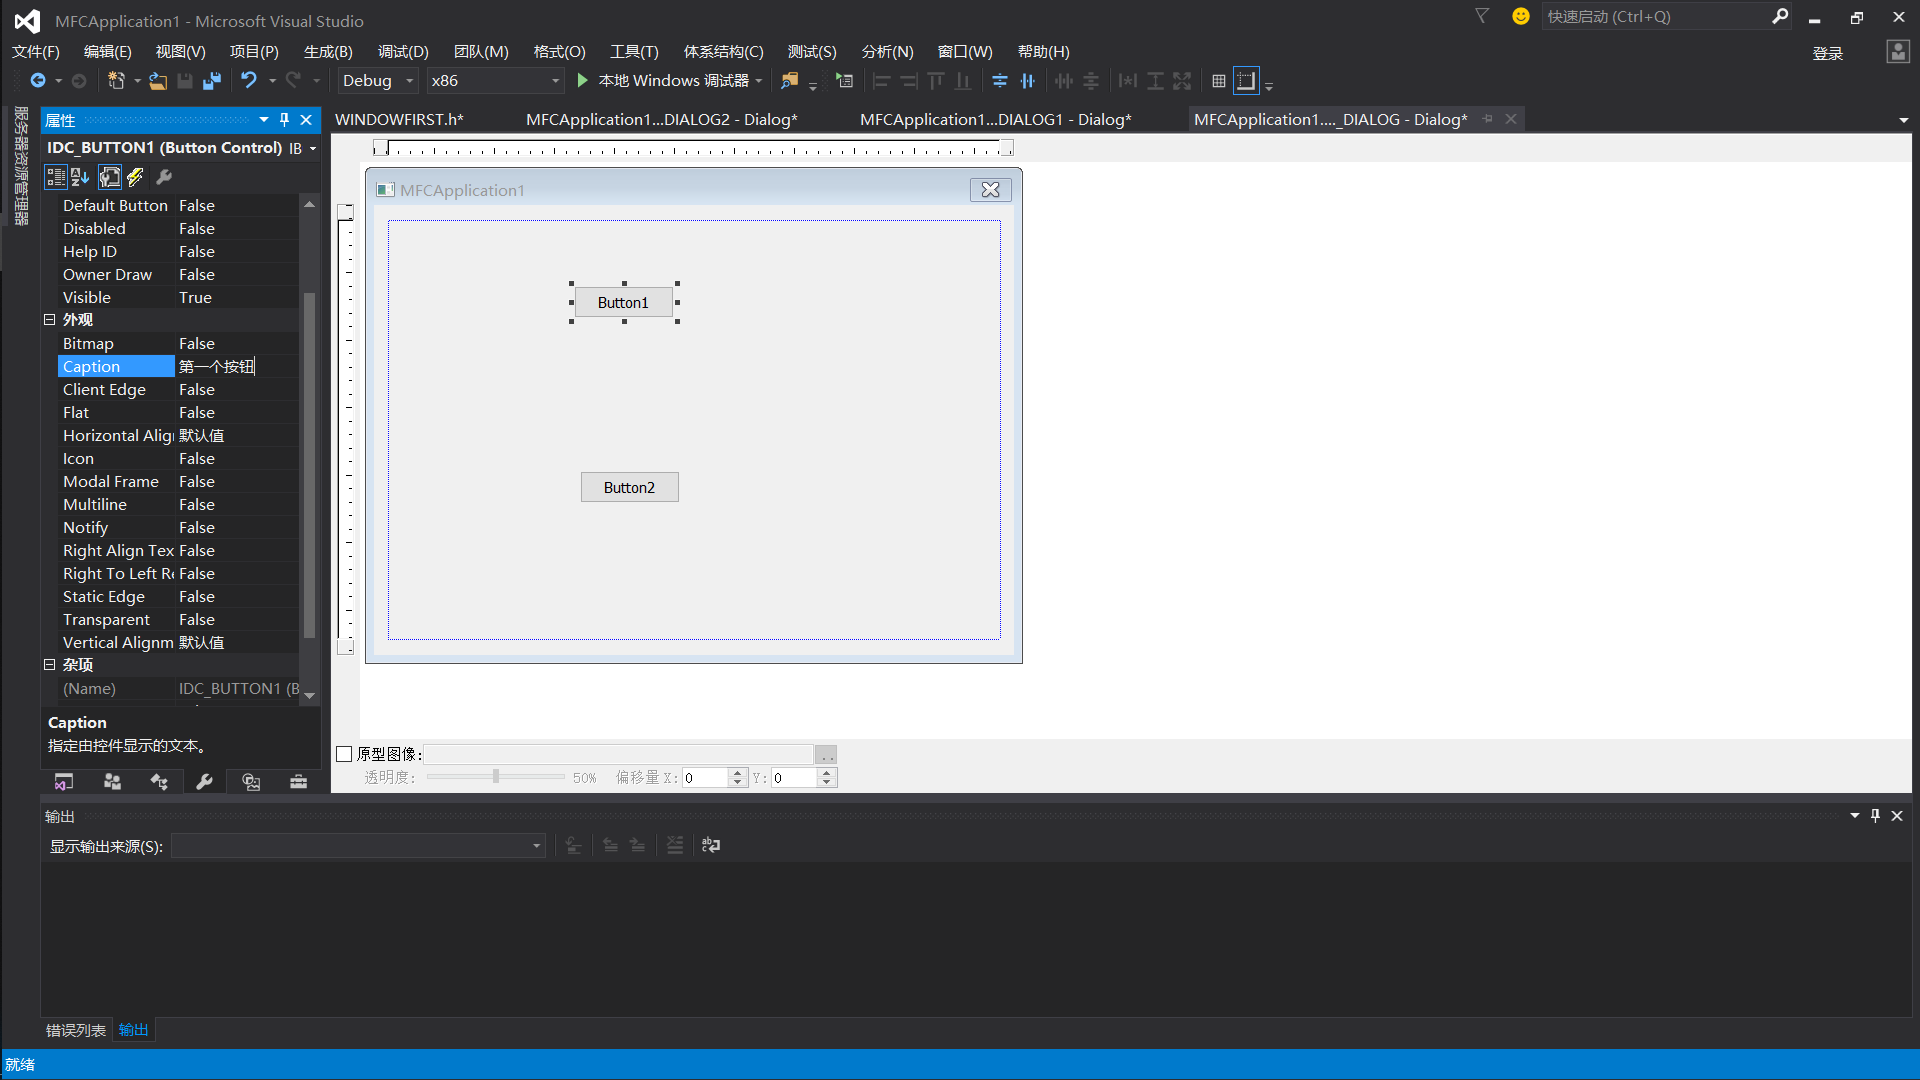Click the Property Pages wrench icon

pyautogui.click(x=165, y=177)
